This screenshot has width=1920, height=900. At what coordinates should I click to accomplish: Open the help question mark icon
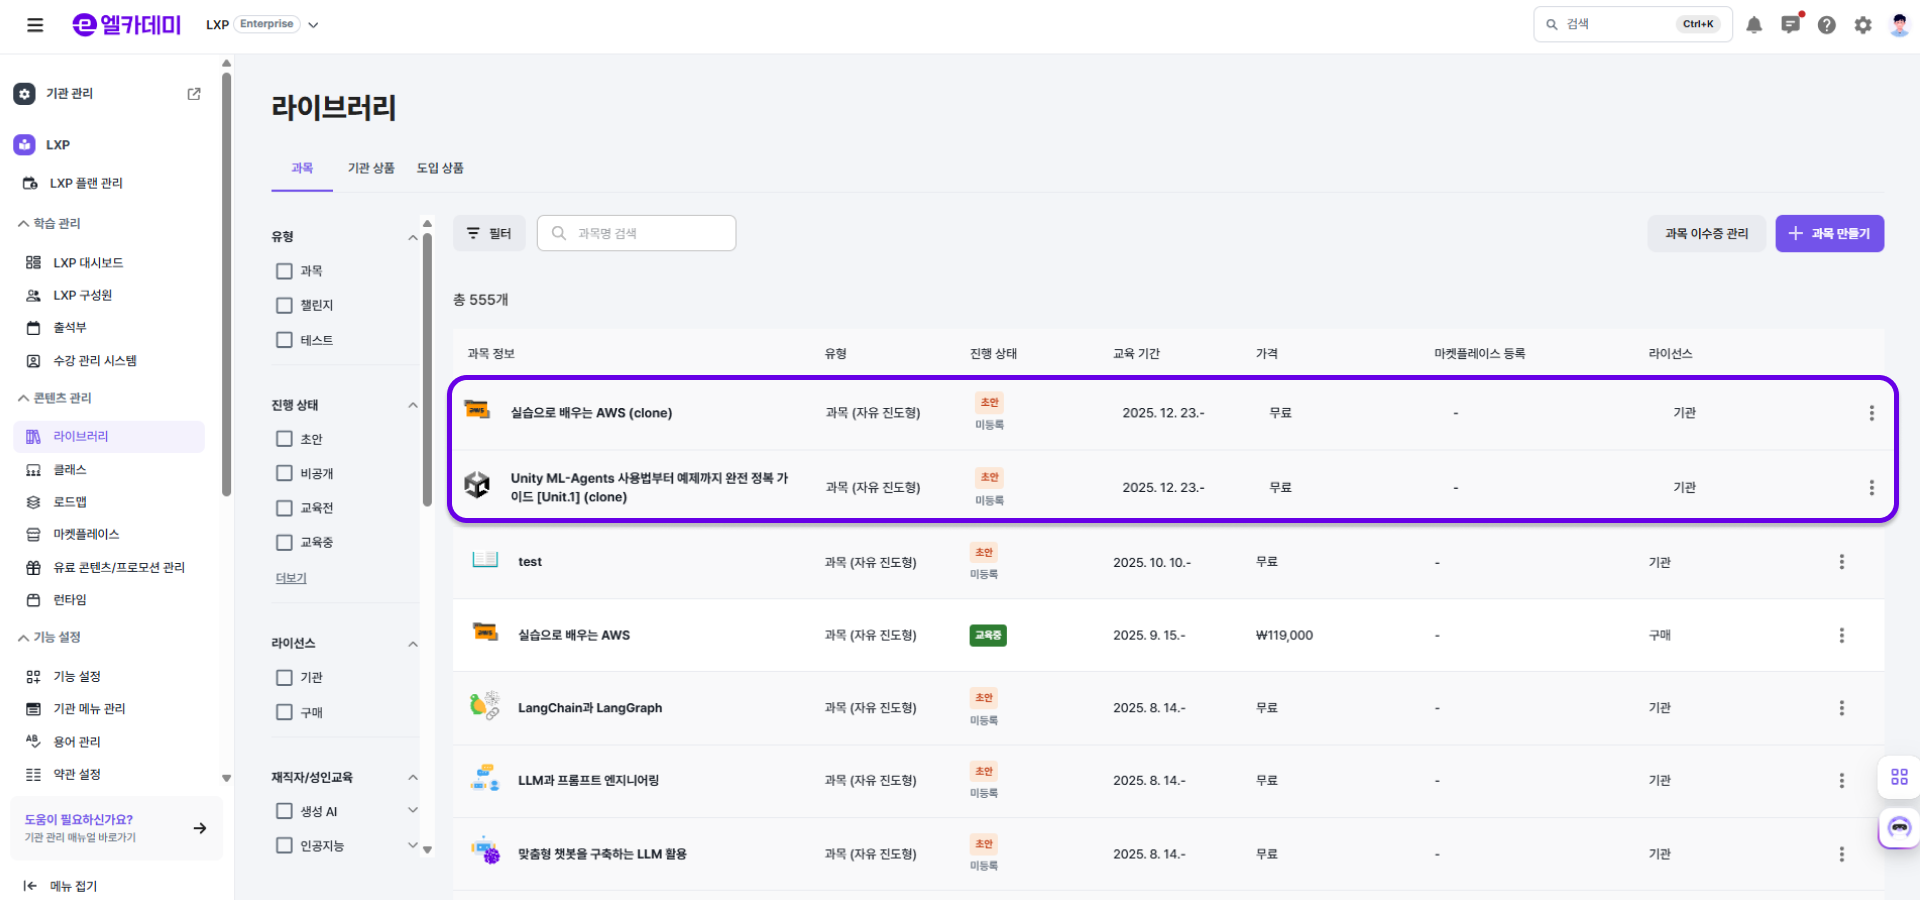(x=1826, y=25)
